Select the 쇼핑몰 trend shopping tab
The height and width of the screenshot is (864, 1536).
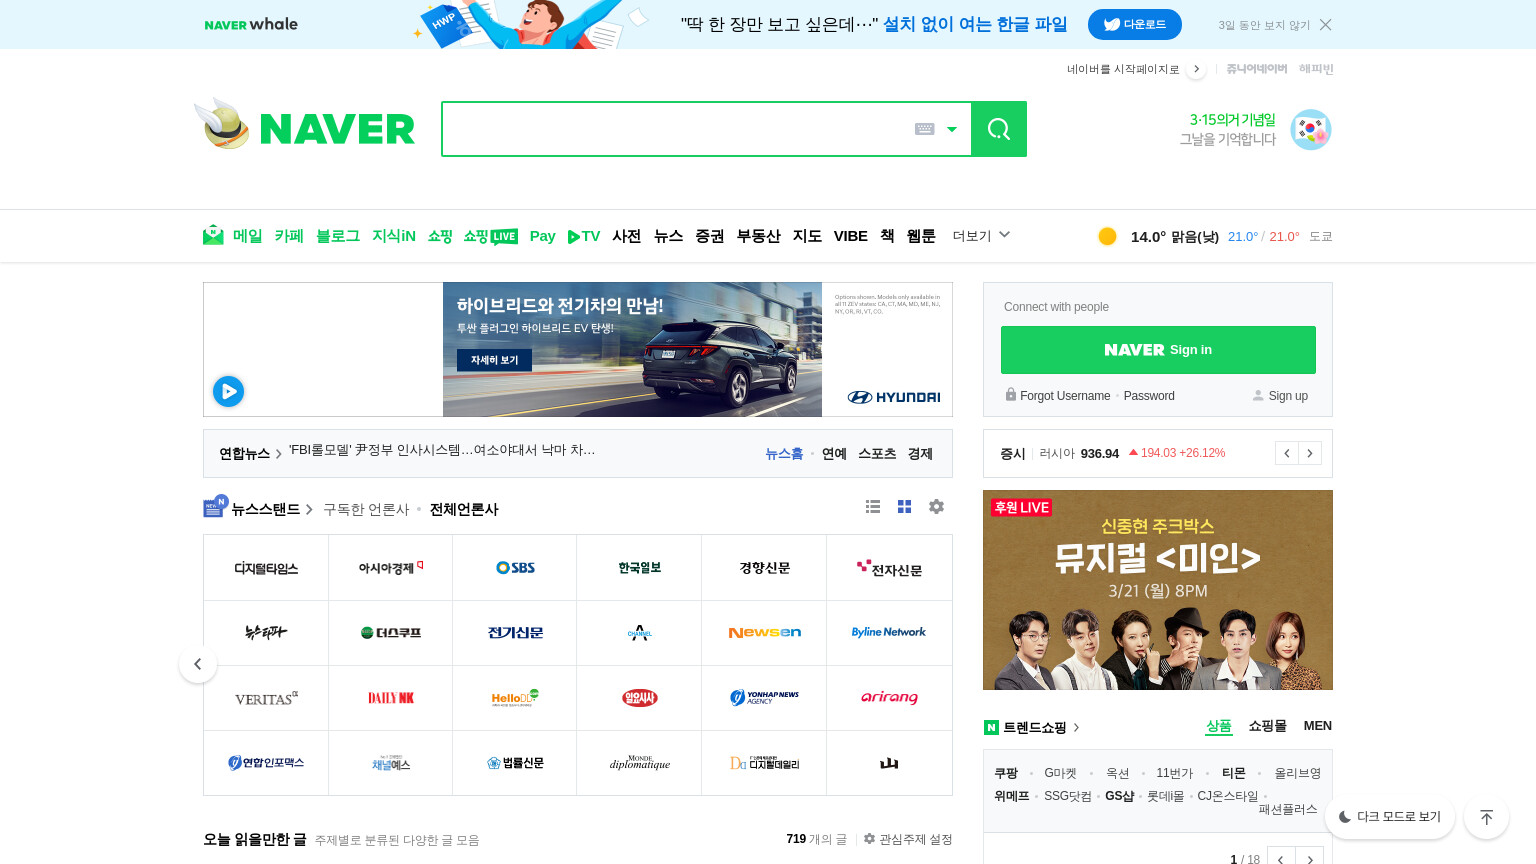pos(1268,726)
